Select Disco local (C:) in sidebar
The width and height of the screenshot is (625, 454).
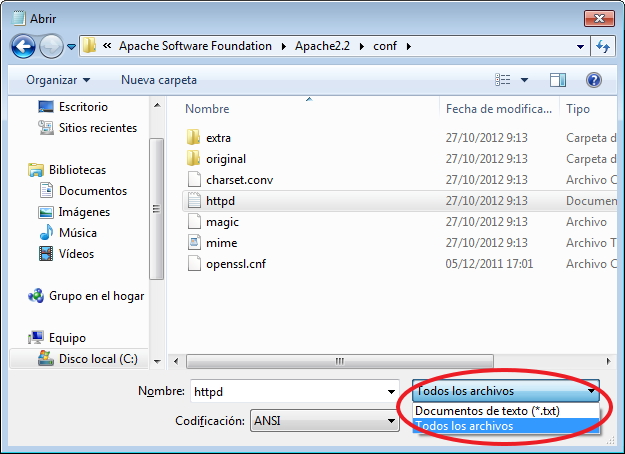98,359
